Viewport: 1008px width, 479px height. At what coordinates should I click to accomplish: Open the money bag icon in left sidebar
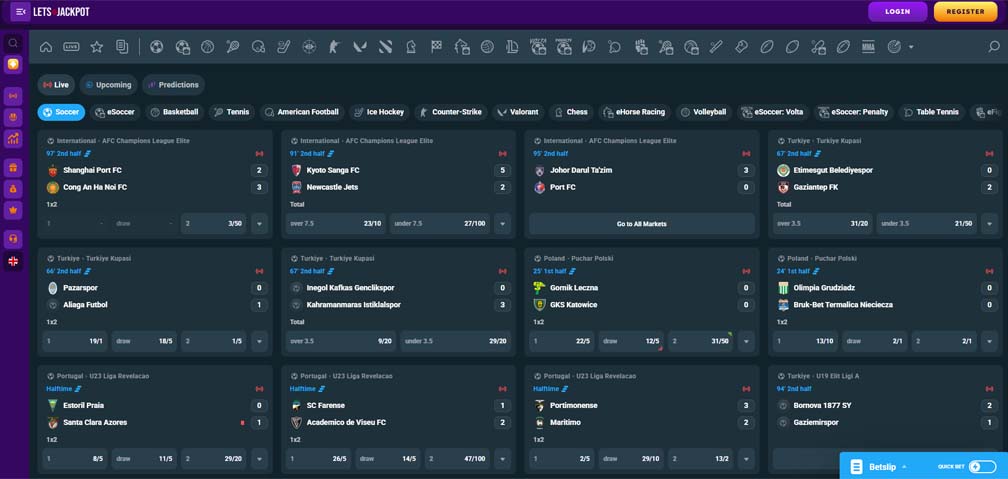tap(14, 188)
